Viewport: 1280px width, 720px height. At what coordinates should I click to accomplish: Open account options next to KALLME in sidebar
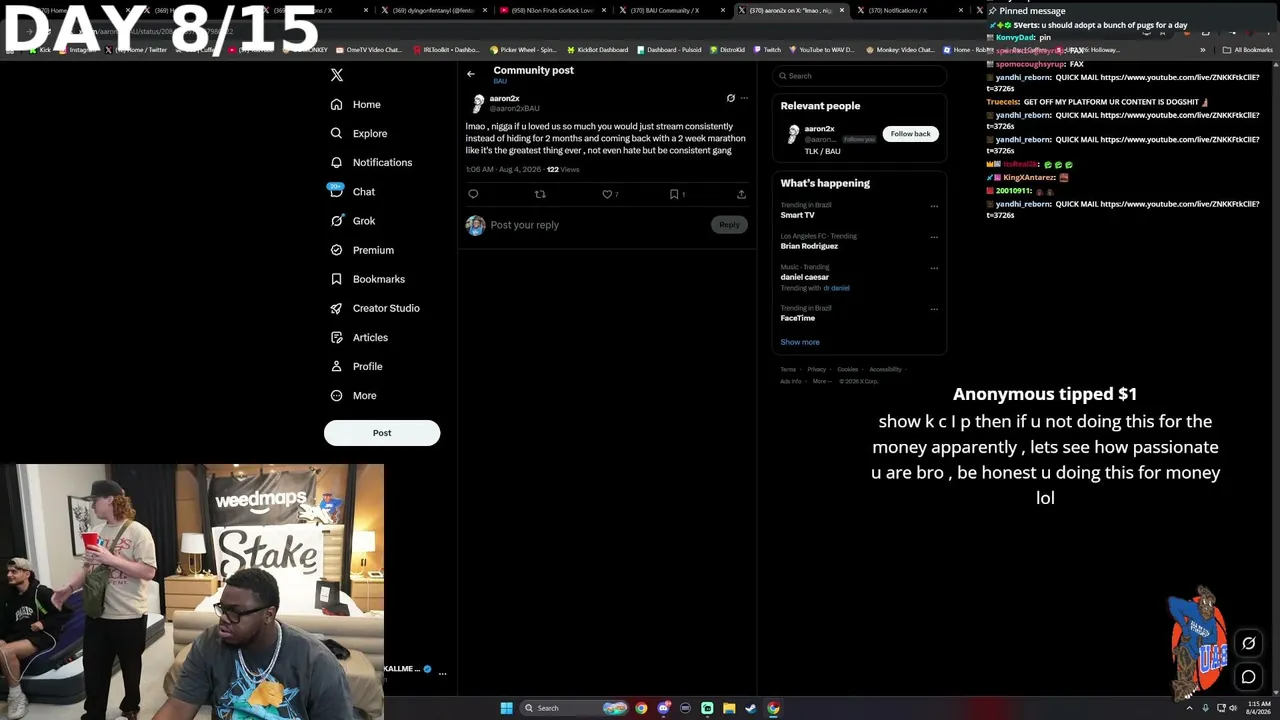442,673
